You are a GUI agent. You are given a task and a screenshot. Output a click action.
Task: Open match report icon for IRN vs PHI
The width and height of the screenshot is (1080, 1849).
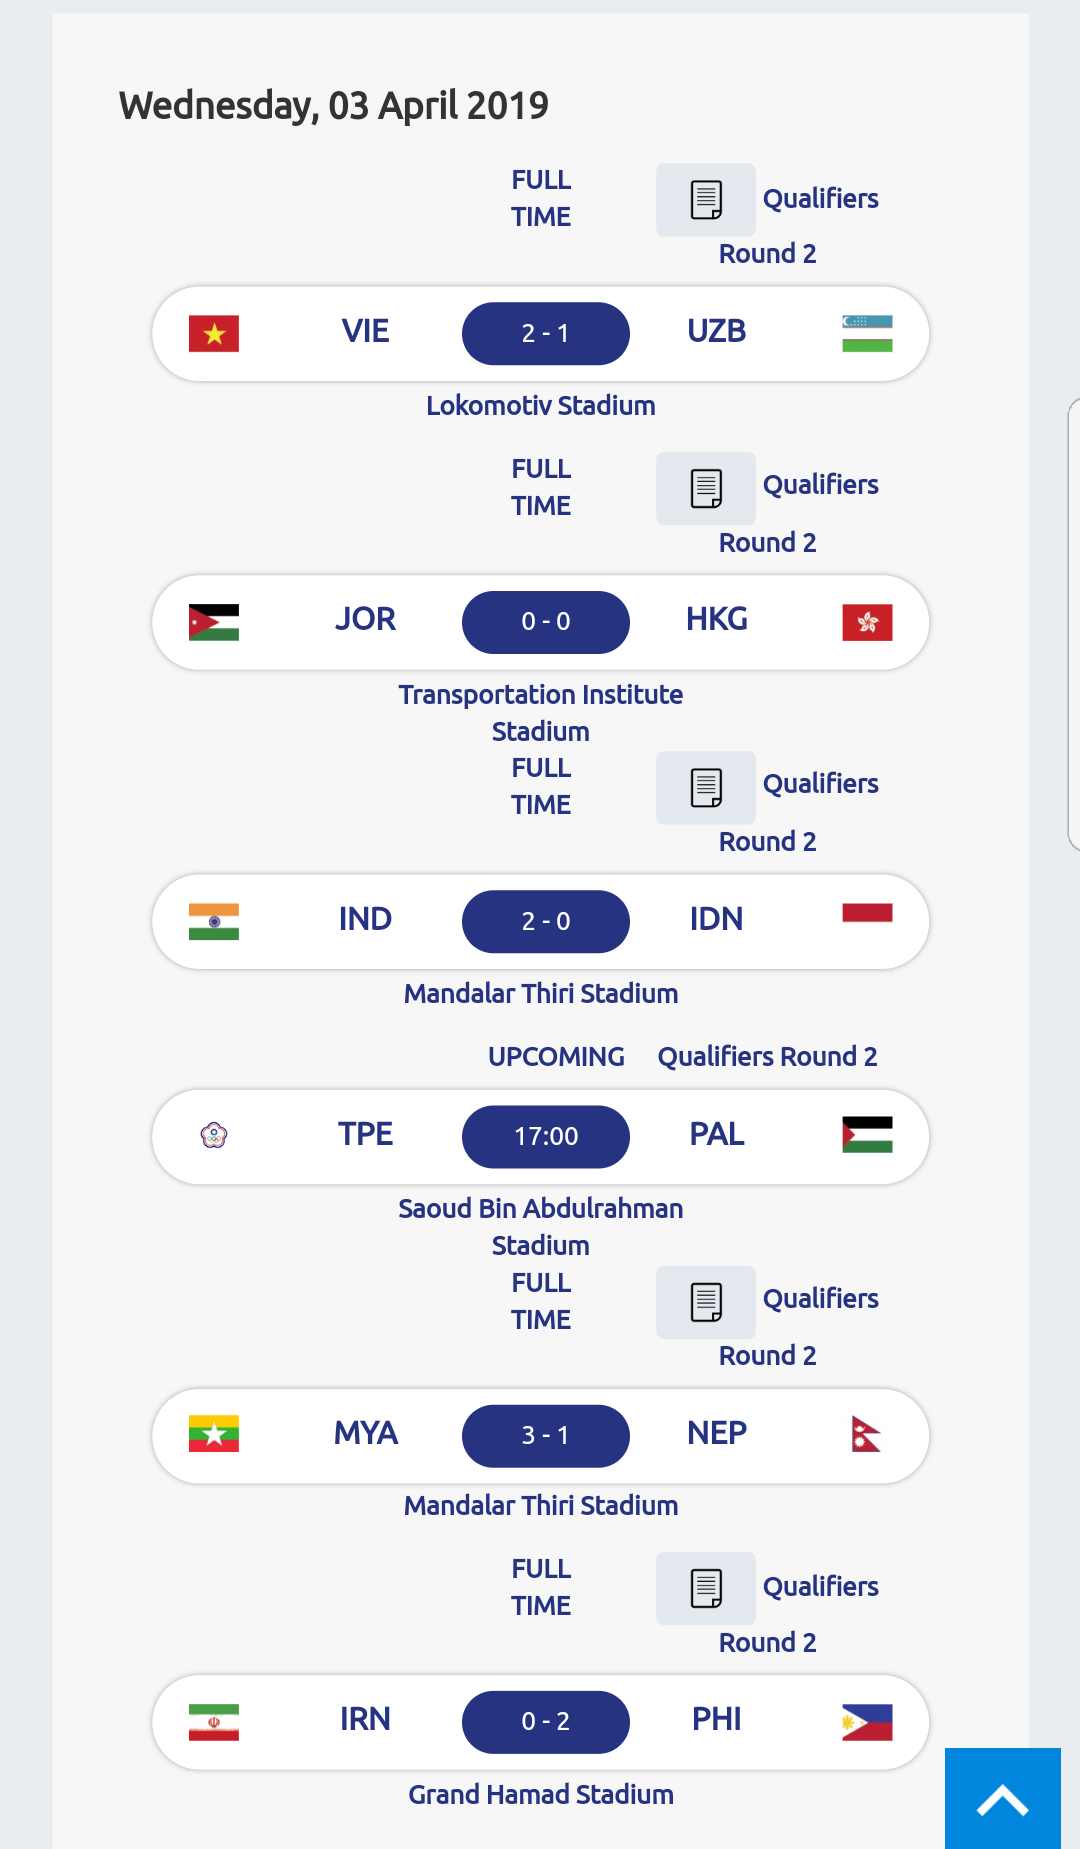click(x=706, y=1588)
